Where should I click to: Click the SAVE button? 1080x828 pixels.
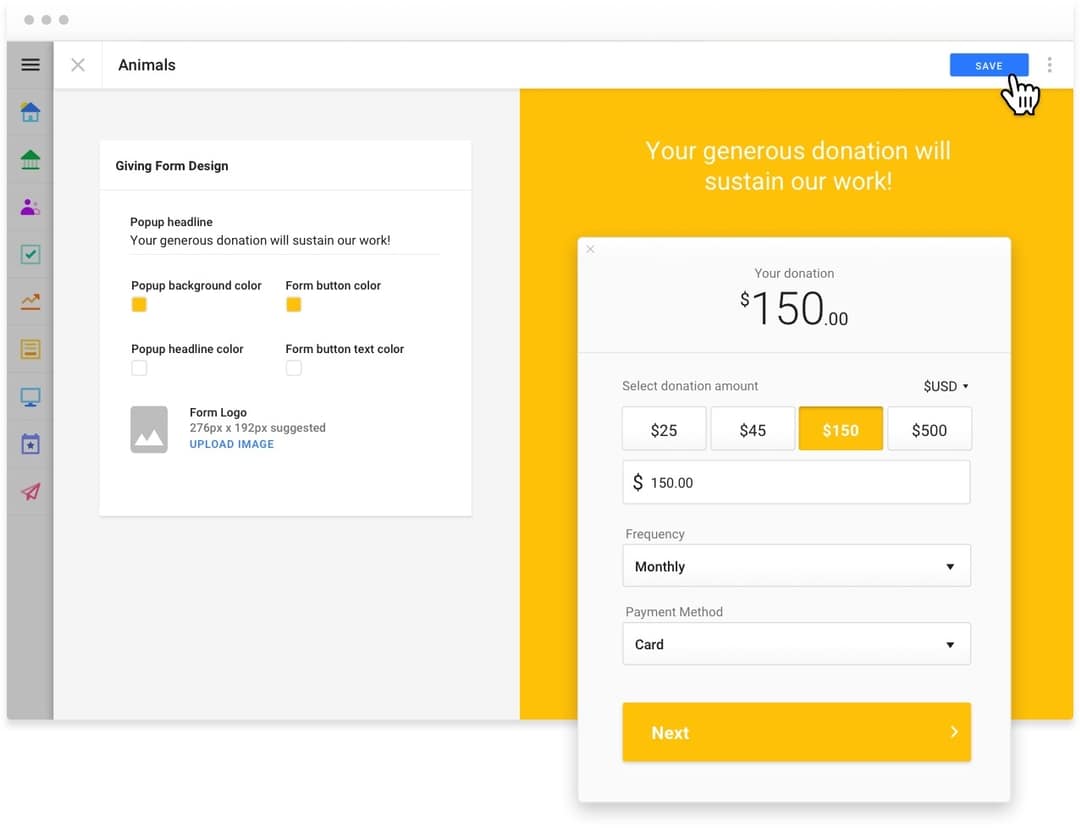coord(988,64)
